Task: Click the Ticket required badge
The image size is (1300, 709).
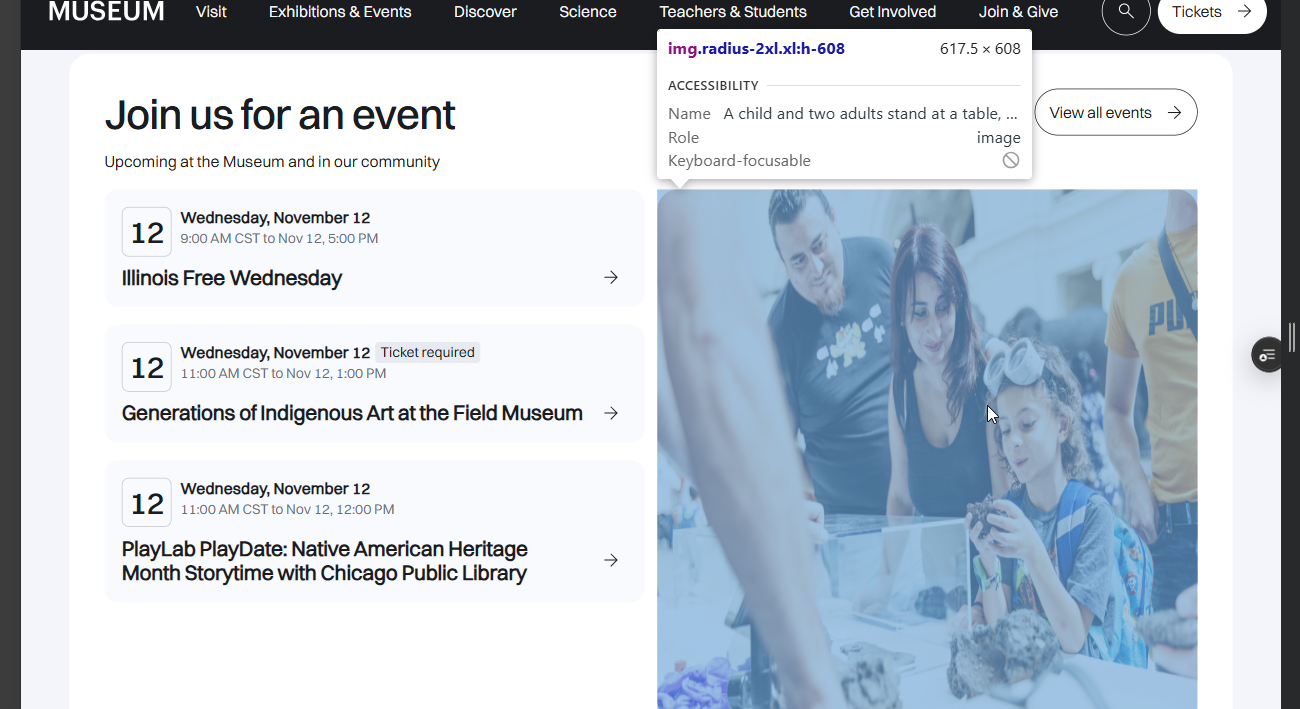Action: pyautogui.click(x=428, y=352)
